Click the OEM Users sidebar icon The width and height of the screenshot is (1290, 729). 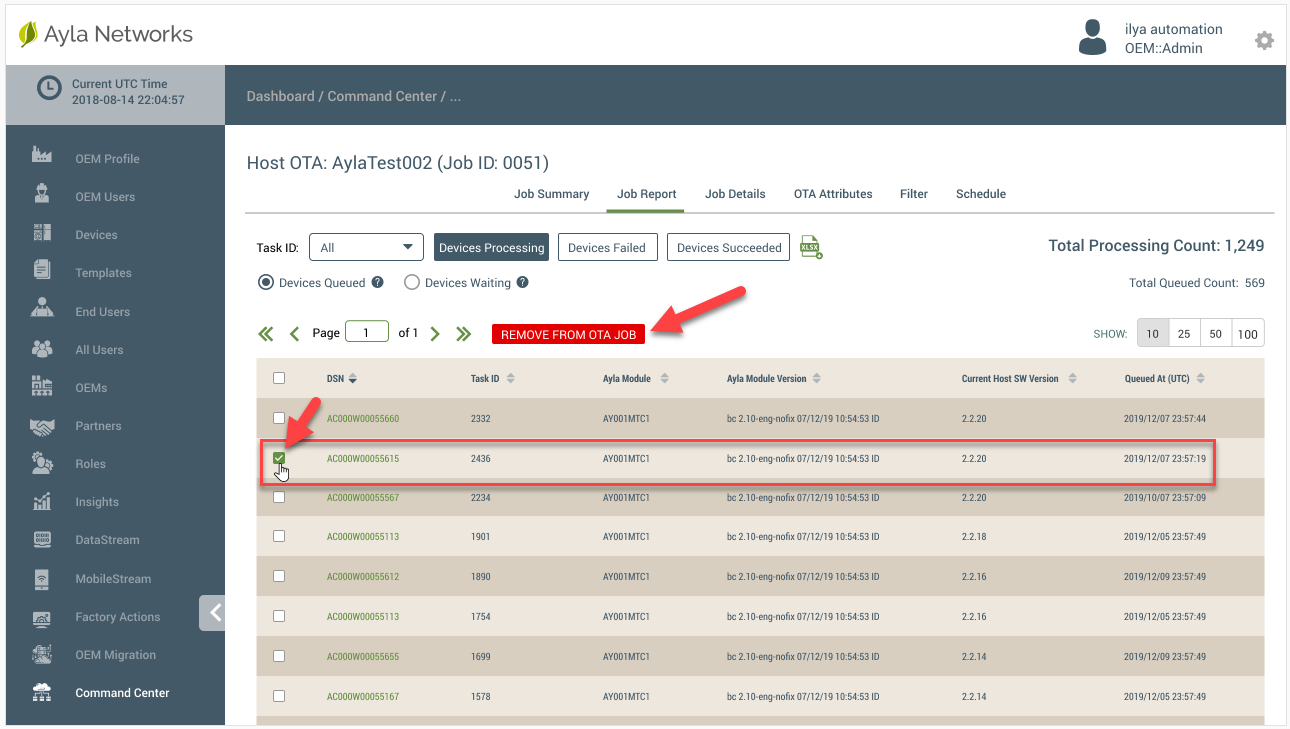point(42,194)
